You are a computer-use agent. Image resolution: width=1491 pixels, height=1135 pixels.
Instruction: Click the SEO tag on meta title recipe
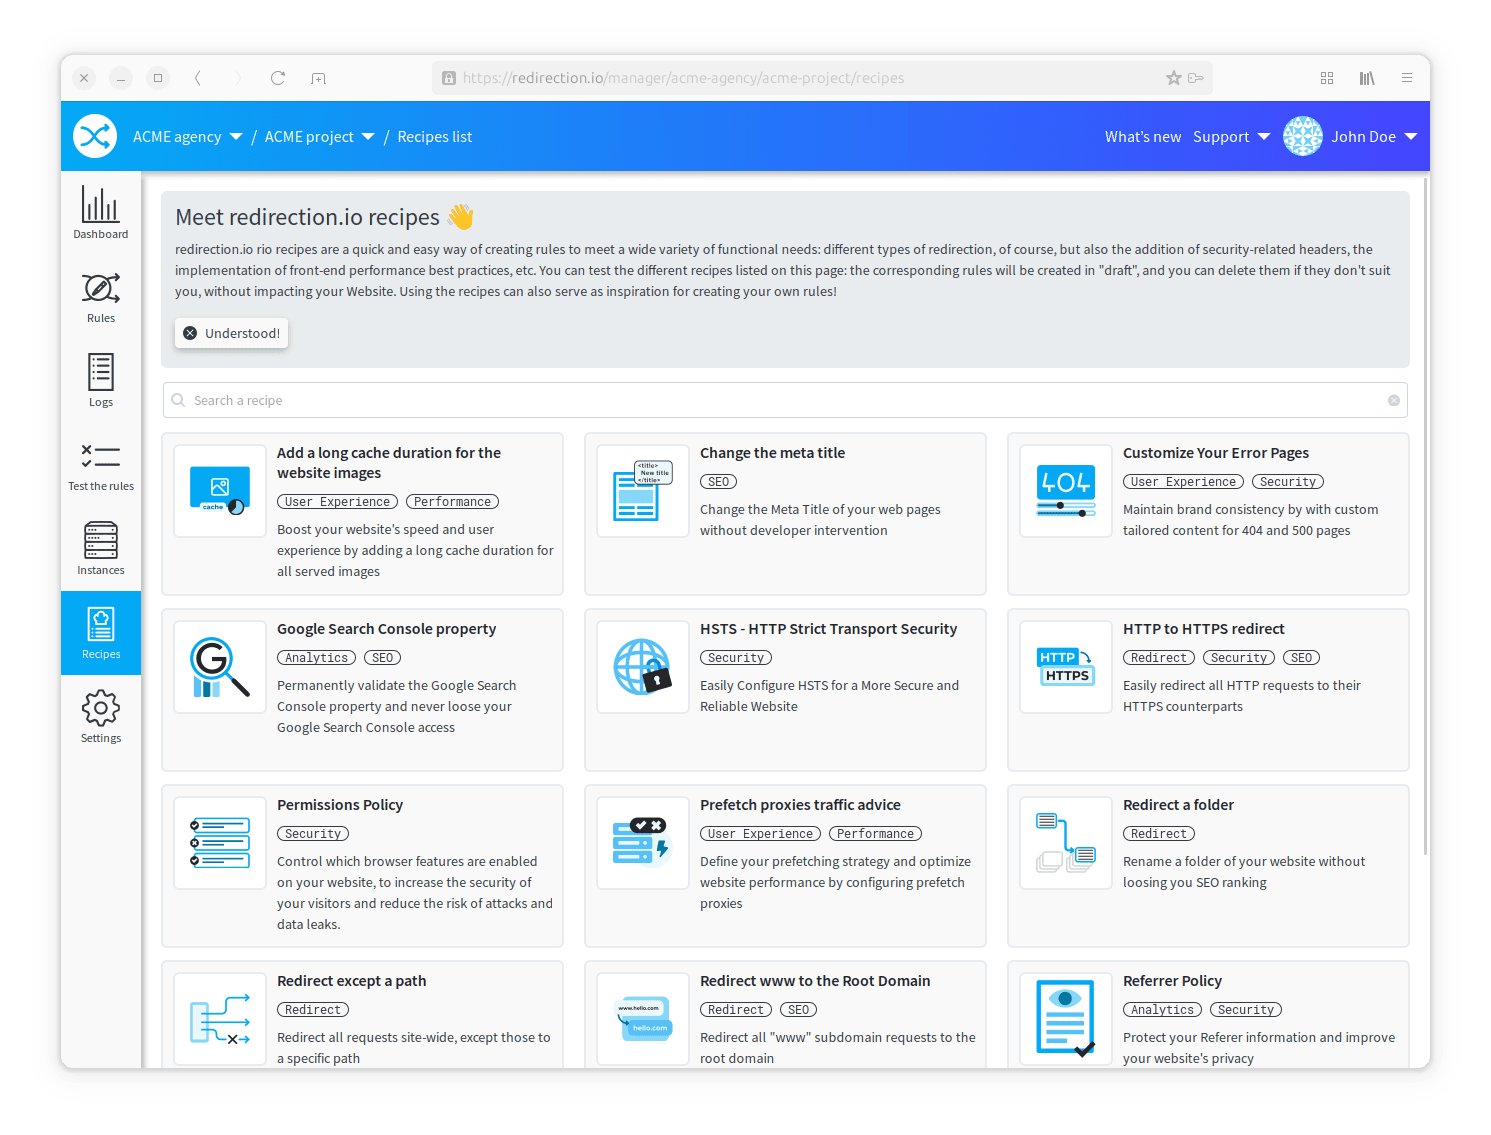pos(718,482)
